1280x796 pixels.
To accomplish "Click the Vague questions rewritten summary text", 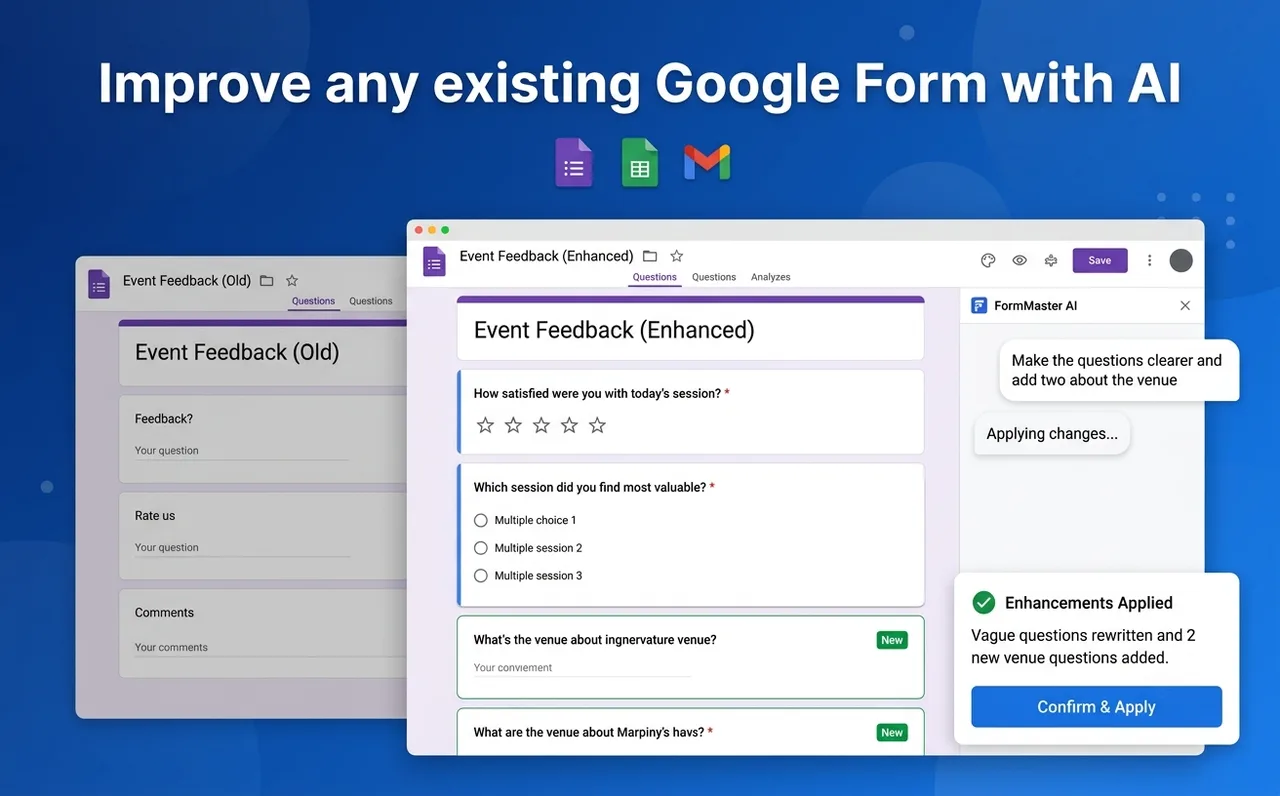I will tap(1083, 646).
